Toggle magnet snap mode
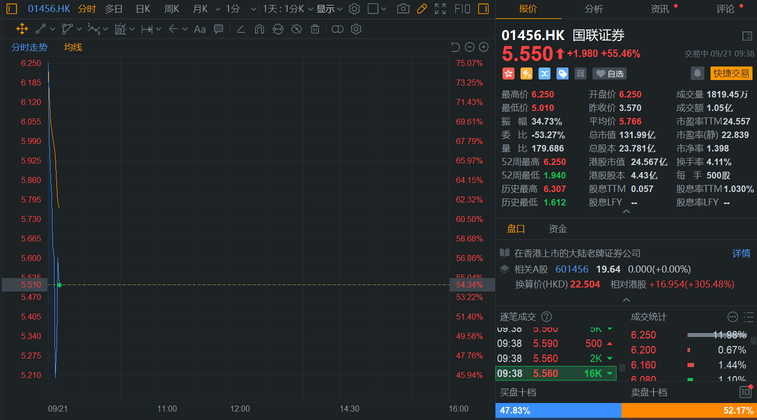Viewport: 757px width, 420px height. tap(259, 29)
